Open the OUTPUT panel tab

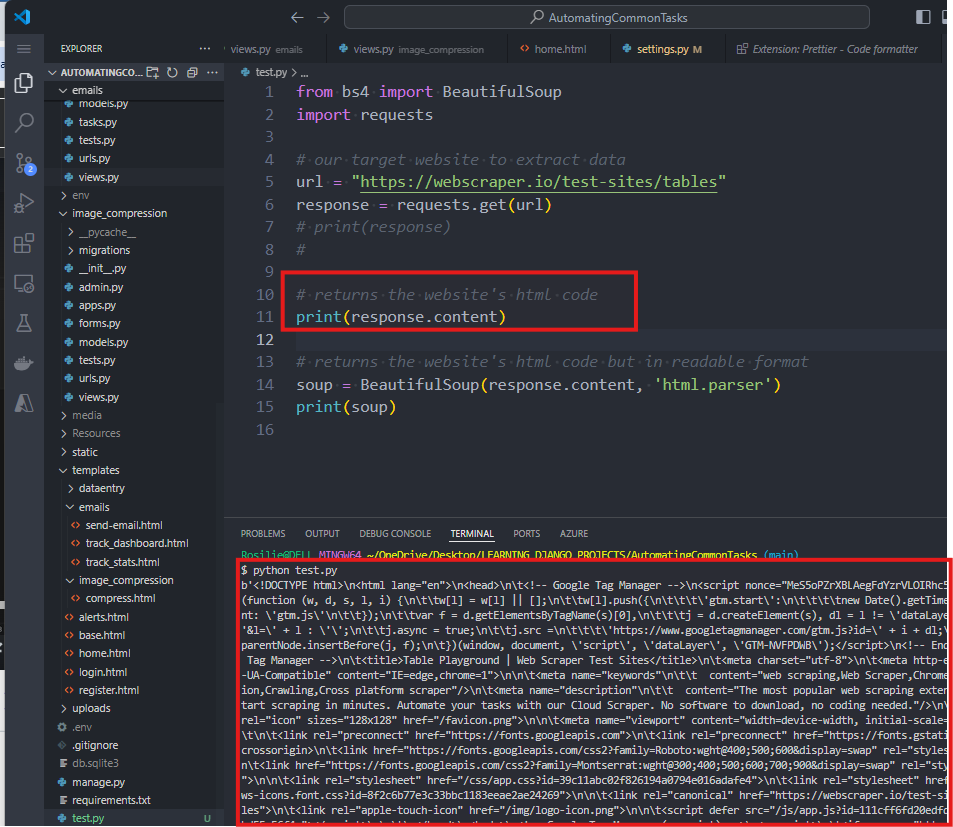pos(322,534)
